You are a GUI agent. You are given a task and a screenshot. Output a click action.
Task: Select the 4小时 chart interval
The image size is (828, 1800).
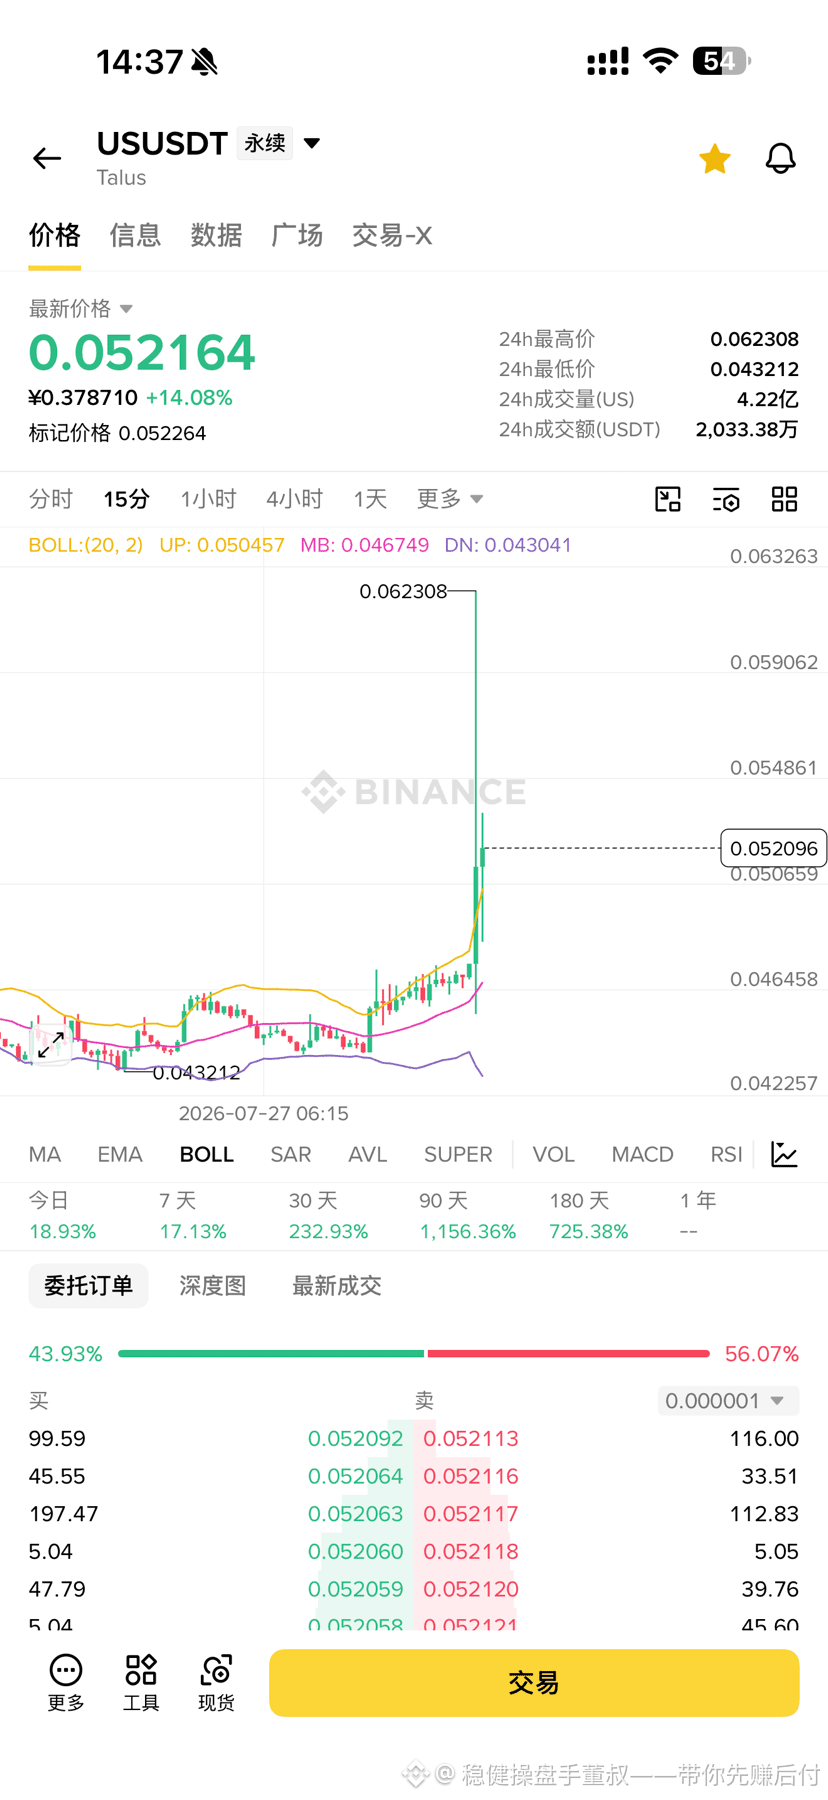click(294, 499)
